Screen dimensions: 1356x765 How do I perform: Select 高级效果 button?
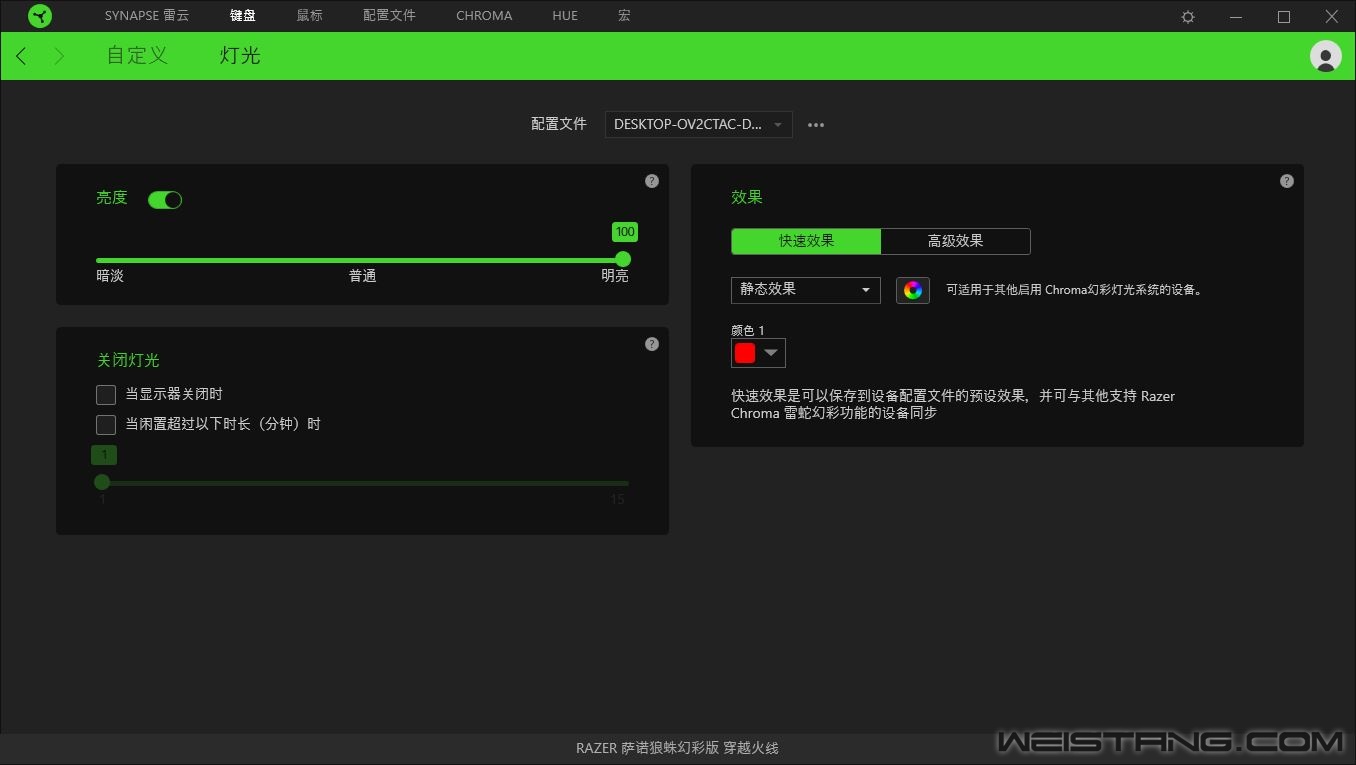[x=956, y=241]
